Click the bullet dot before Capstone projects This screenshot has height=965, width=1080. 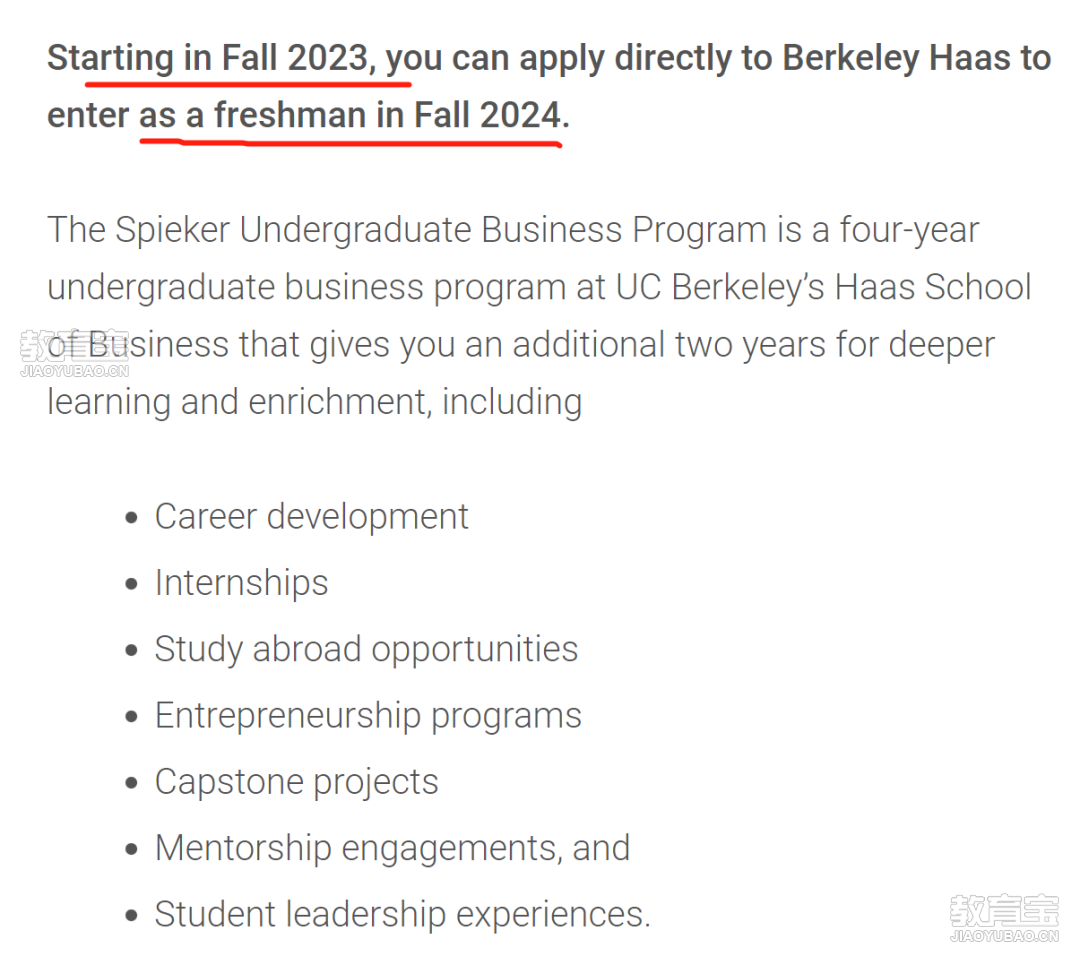132,783
